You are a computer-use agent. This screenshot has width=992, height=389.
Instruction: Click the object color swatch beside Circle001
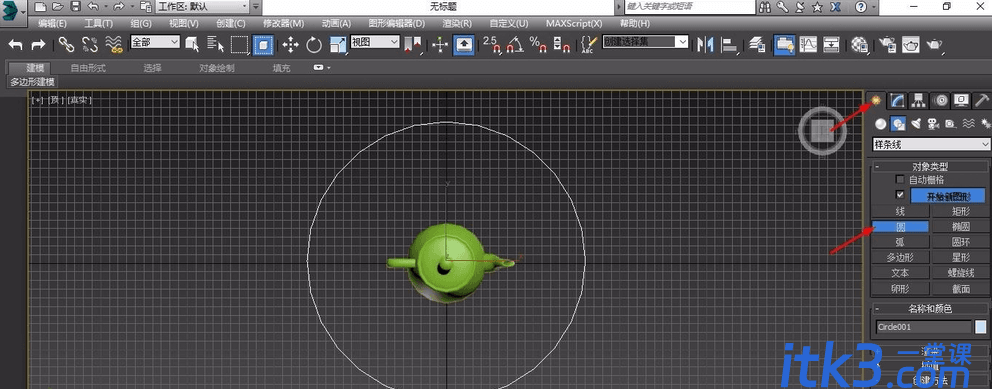(x=981, y=327)
